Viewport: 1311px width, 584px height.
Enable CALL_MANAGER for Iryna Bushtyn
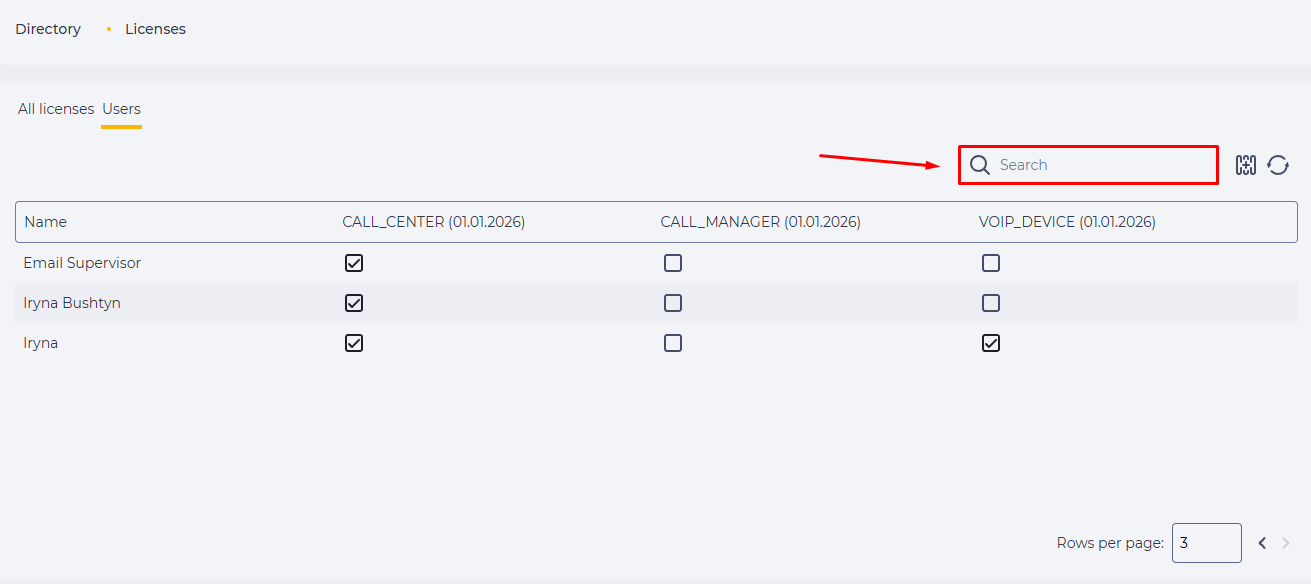click(673, 303)
